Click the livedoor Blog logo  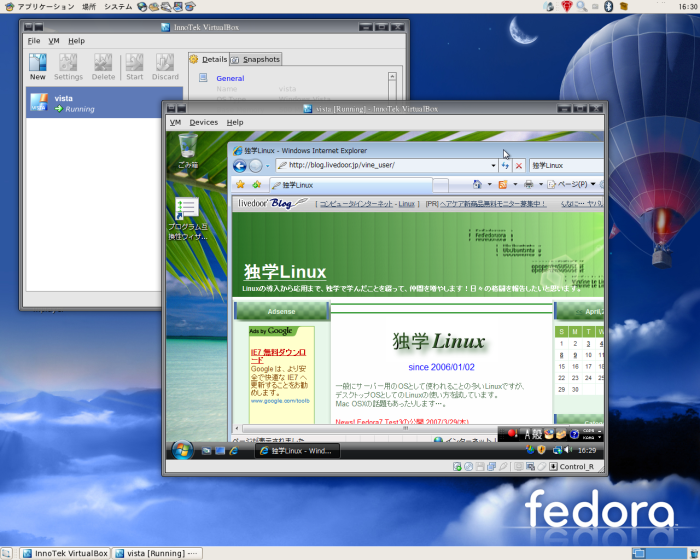point(271,203)
